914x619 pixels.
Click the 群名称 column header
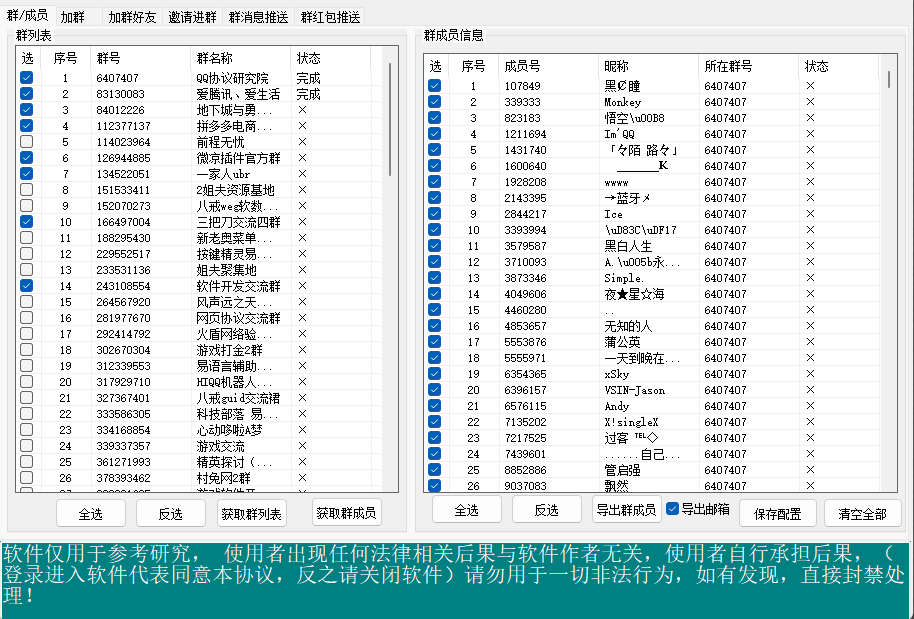[240, 58]
